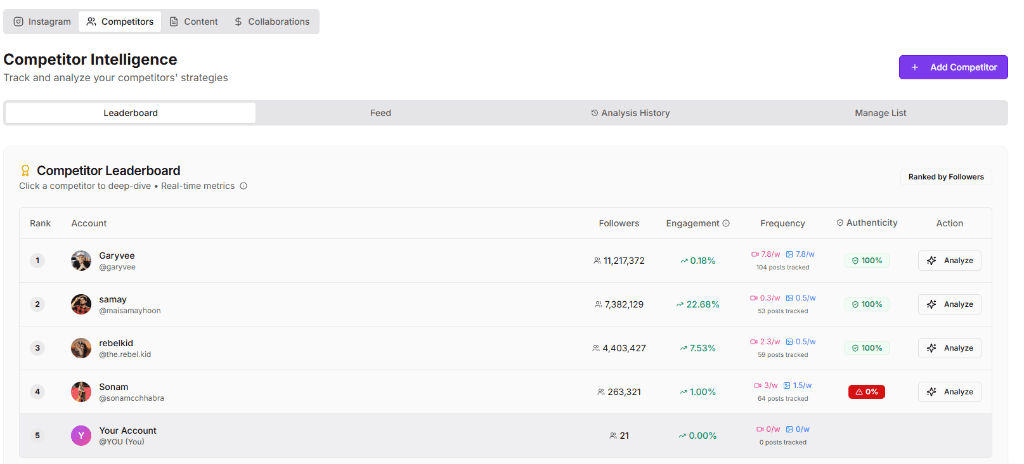Viewport: 1024px width, 464px height.
Task: Open samay's profile avatar
Action: click(x=81, y=305)
